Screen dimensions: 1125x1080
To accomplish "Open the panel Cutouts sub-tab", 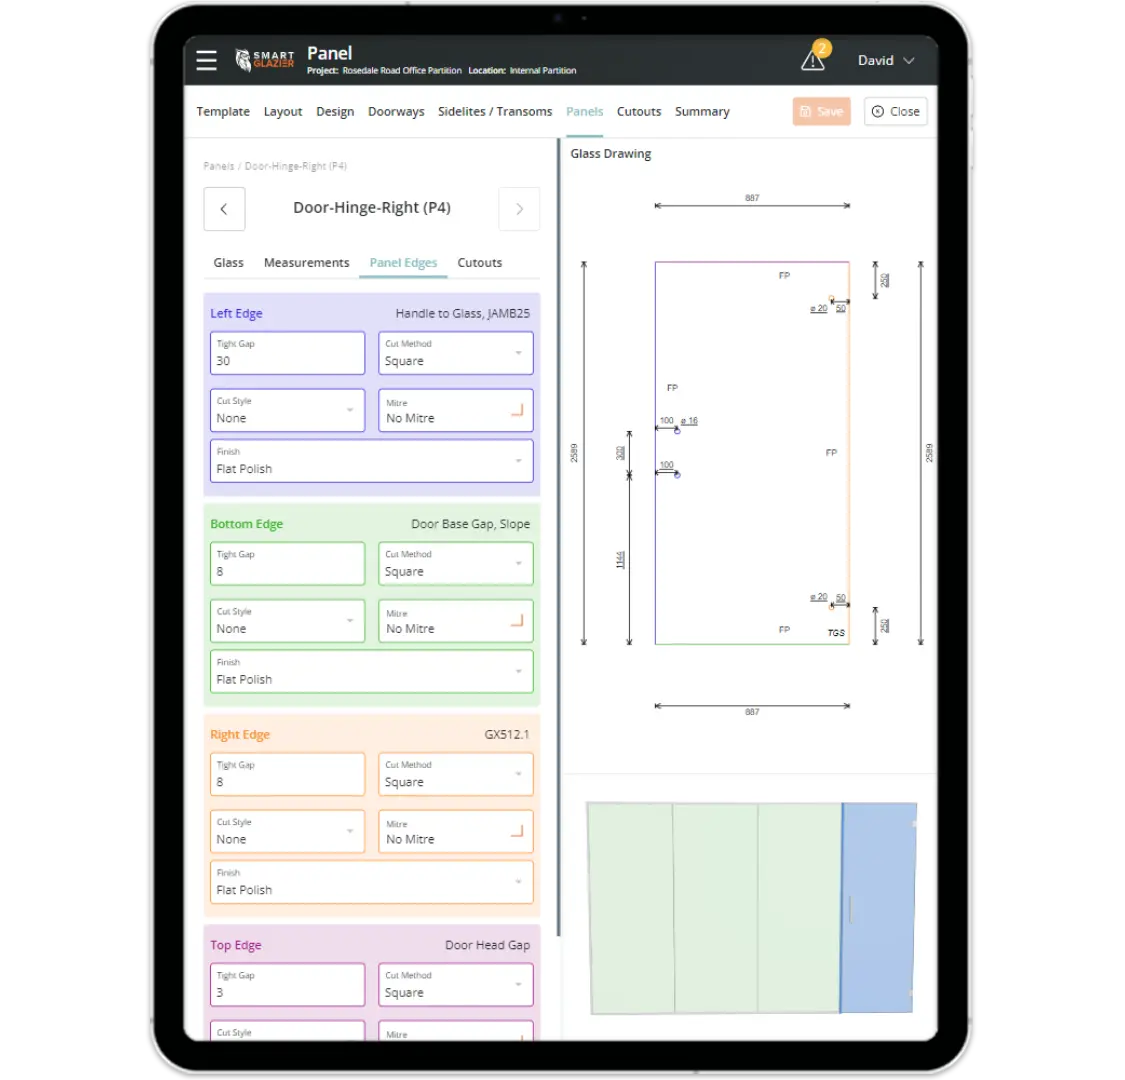I will [x=479, y=263].
